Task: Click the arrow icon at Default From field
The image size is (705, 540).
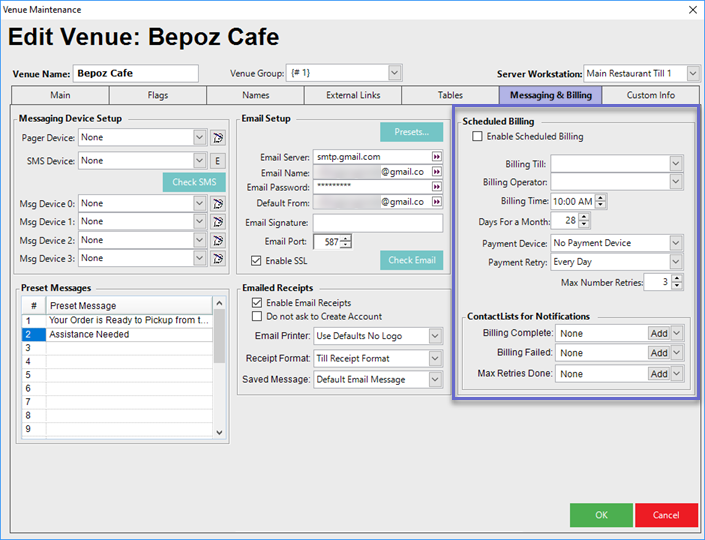Action: [x=436, y=201]
